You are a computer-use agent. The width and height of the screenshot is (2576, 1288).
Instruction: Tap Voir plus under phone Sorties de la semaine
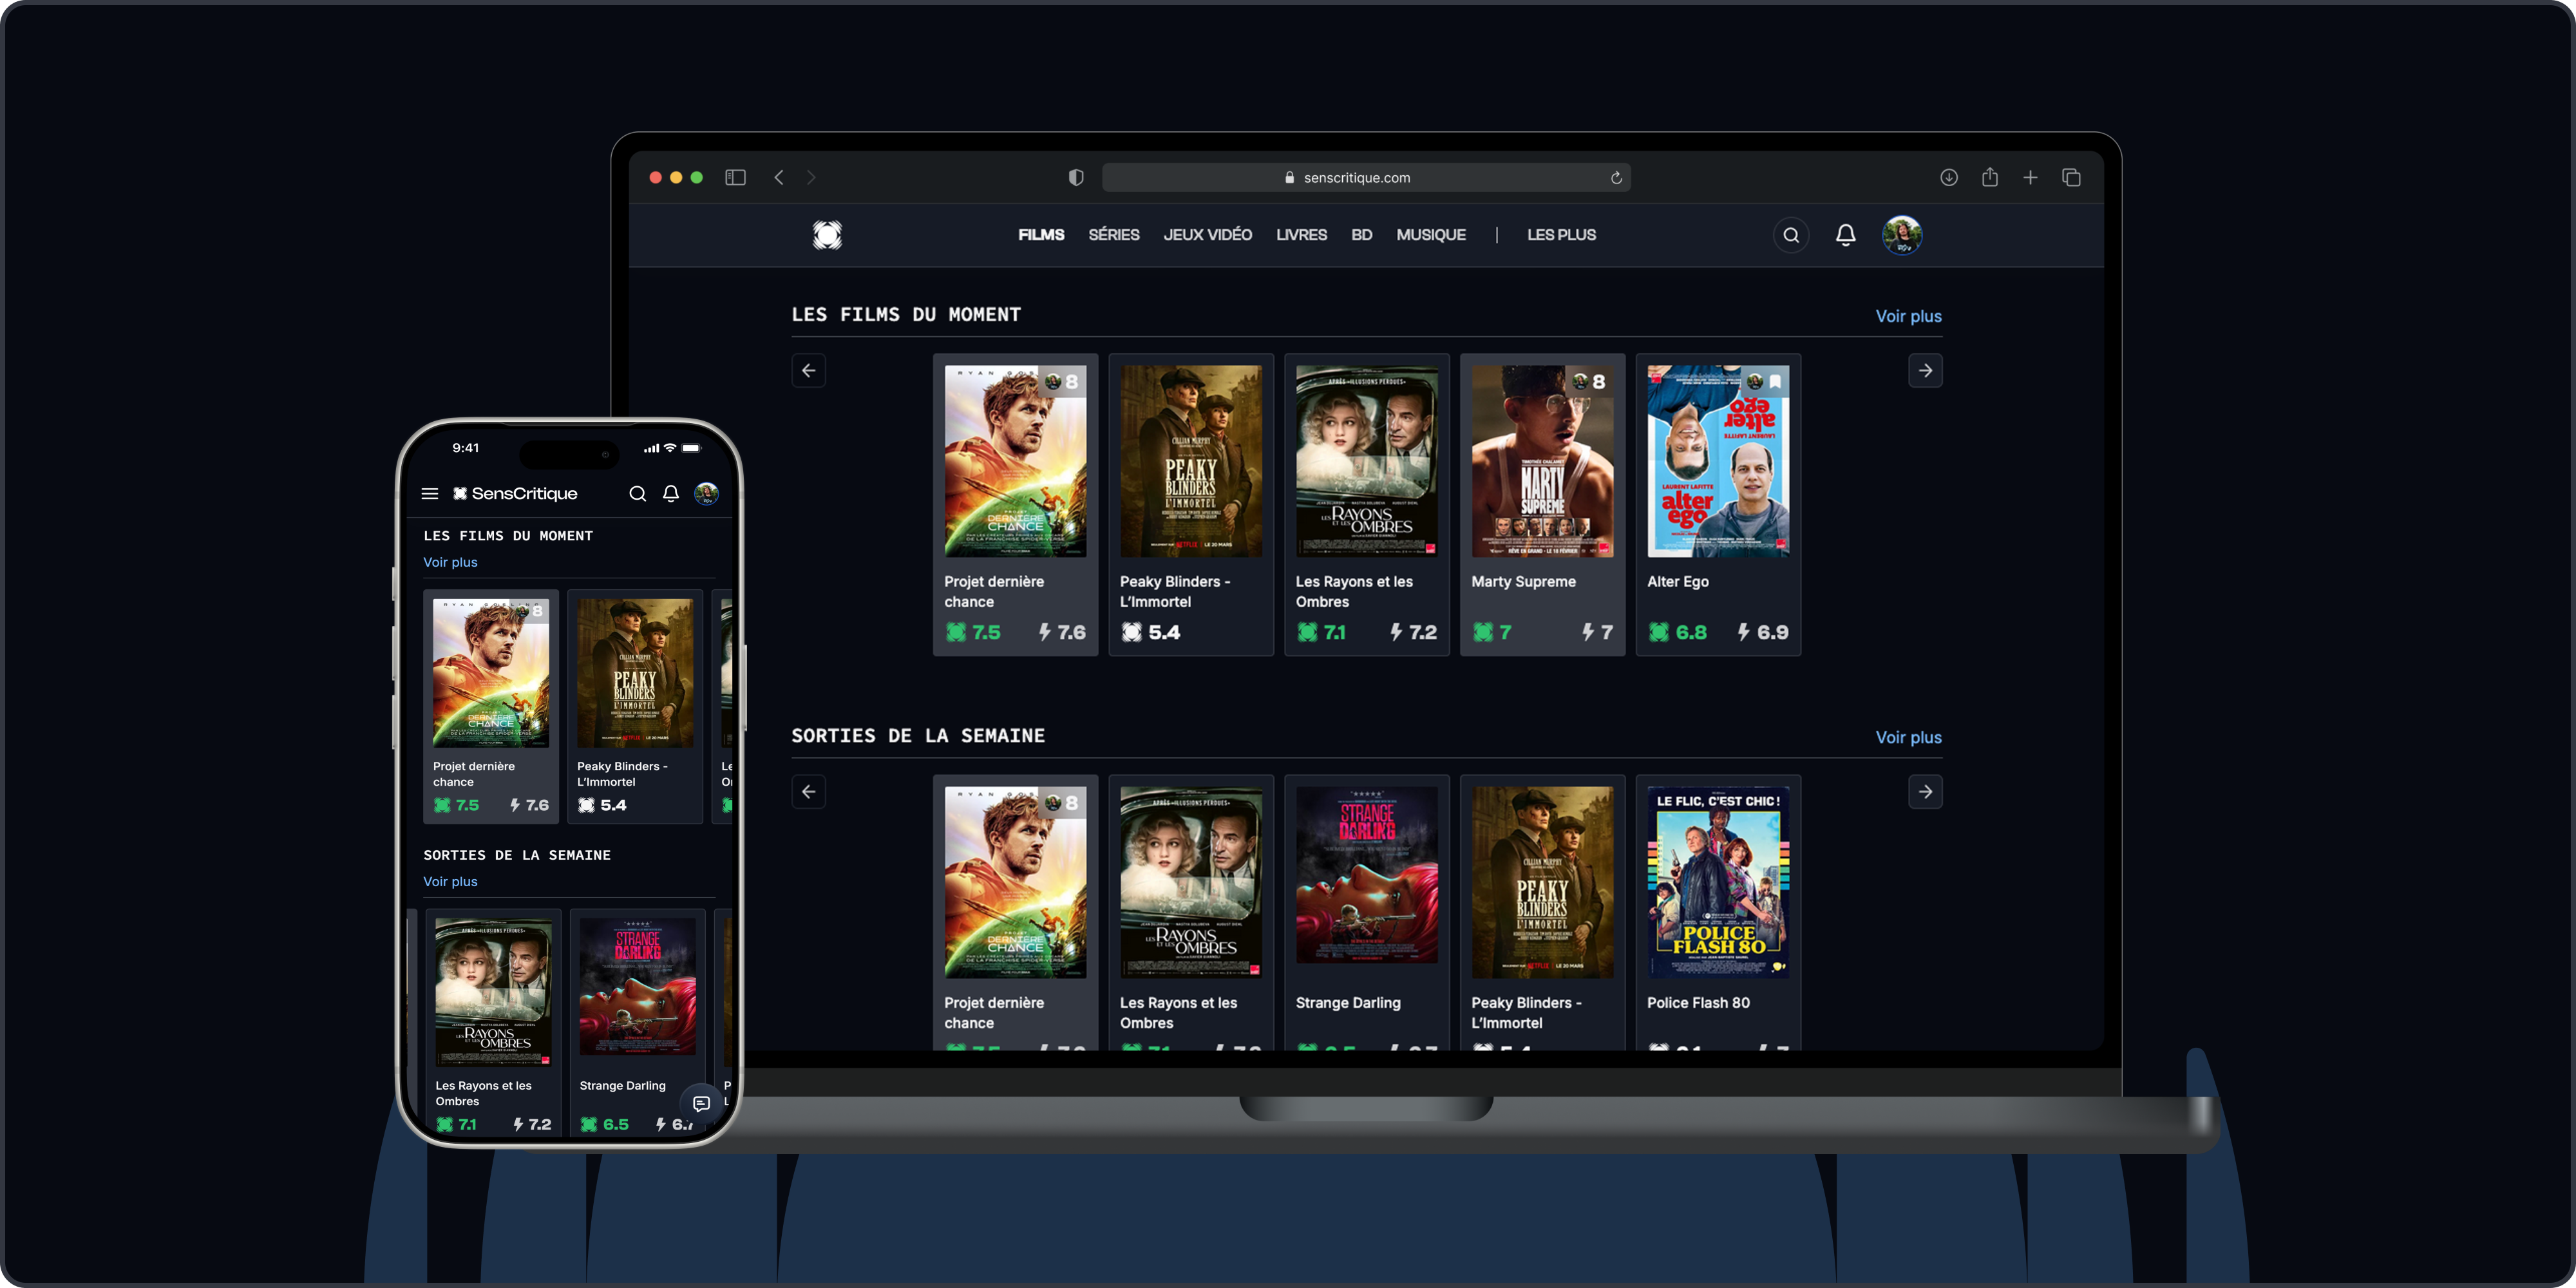[450, 881]
